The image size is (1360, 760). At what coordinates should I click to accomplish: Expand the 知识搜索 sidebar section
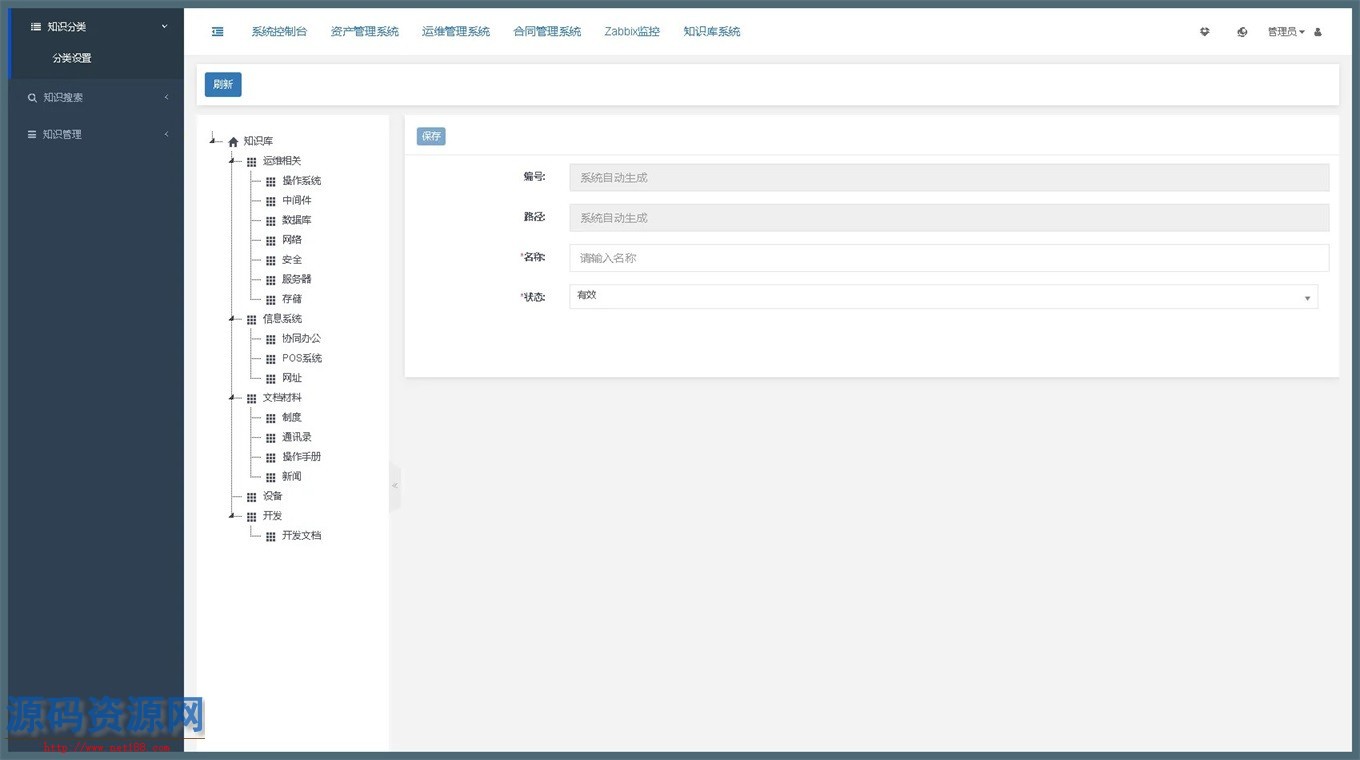coord(96,98)
